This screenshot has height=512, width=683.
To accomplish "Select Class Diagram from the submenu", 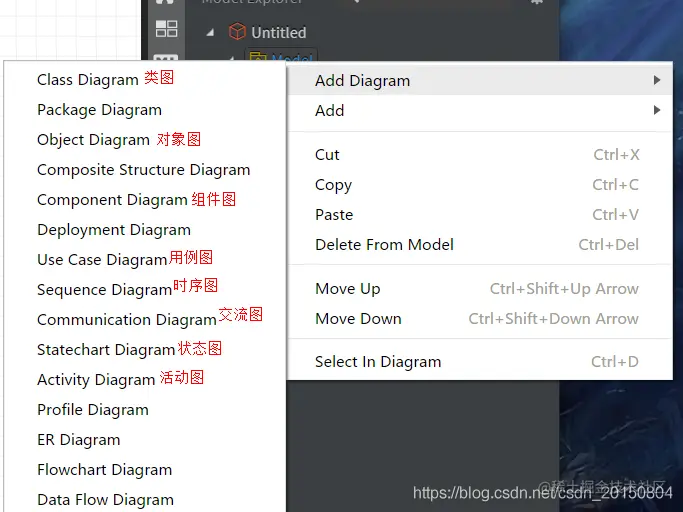I will [145, 80].
